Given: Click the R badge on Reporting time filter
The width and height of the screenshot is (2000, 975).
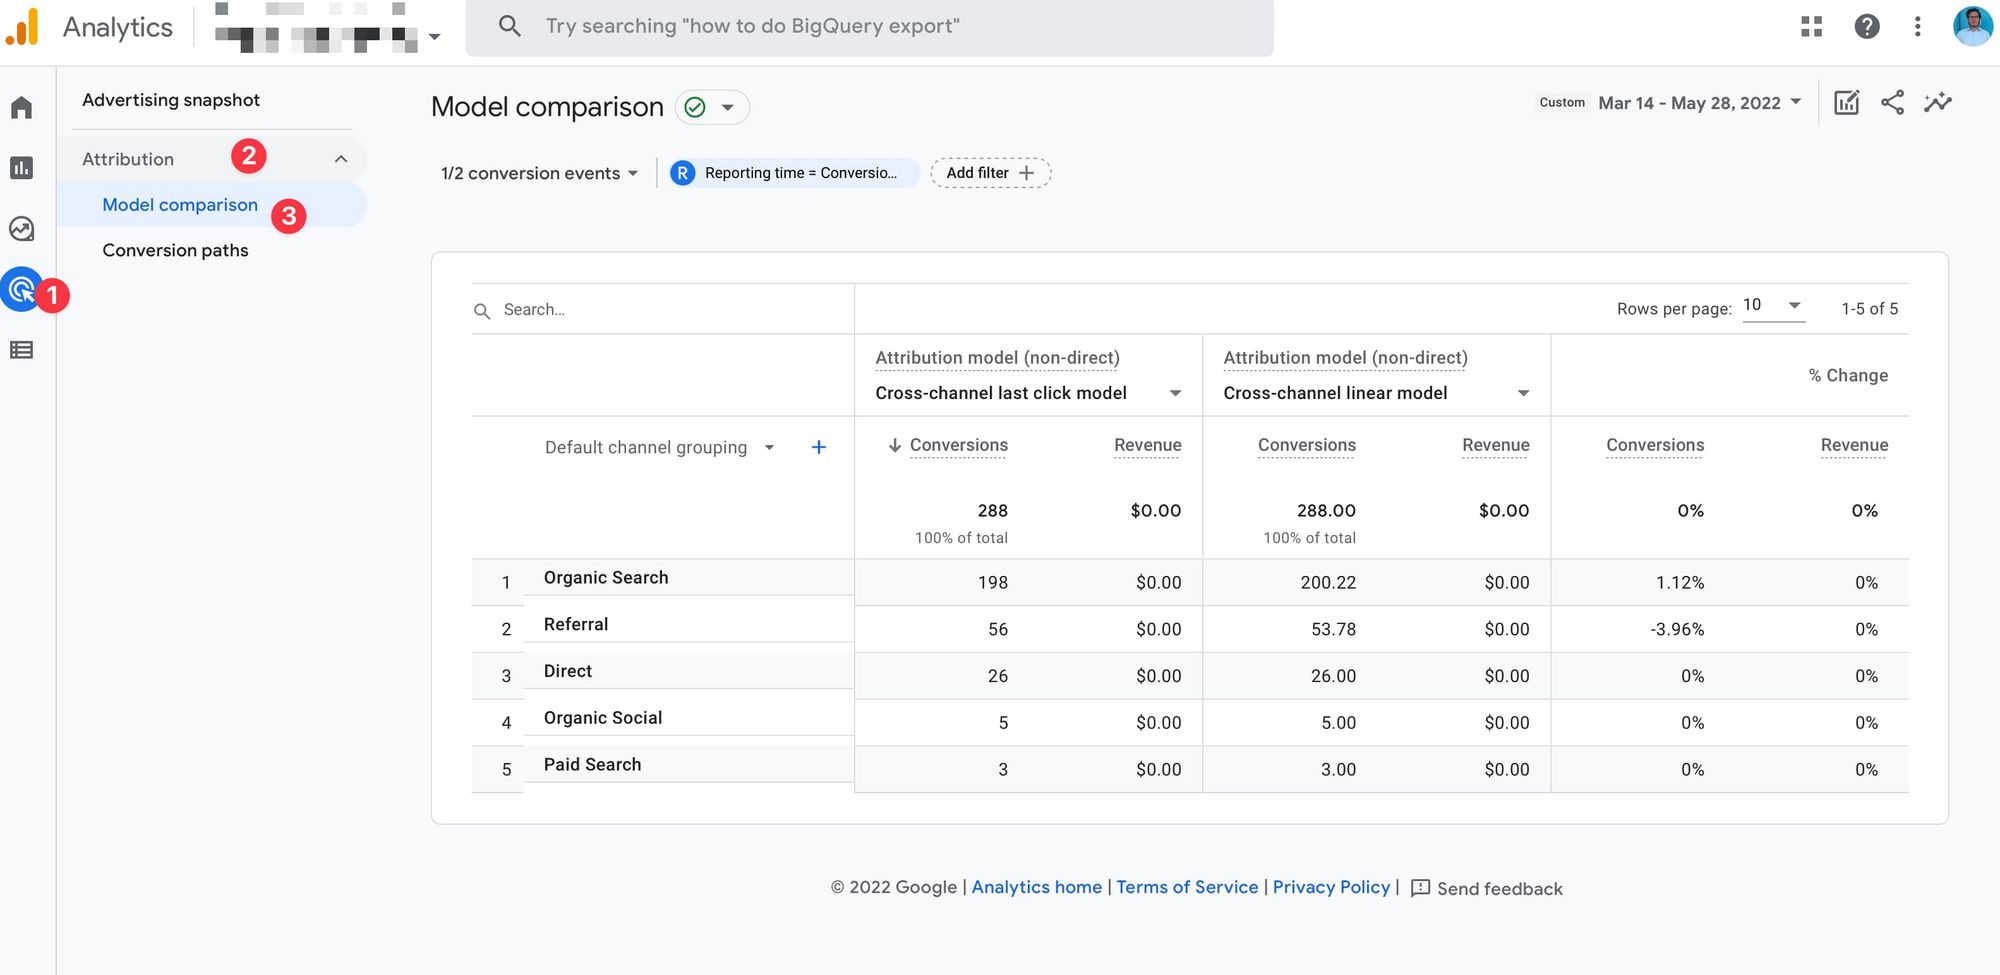Looking at the screenshot, I should (682, 173).
